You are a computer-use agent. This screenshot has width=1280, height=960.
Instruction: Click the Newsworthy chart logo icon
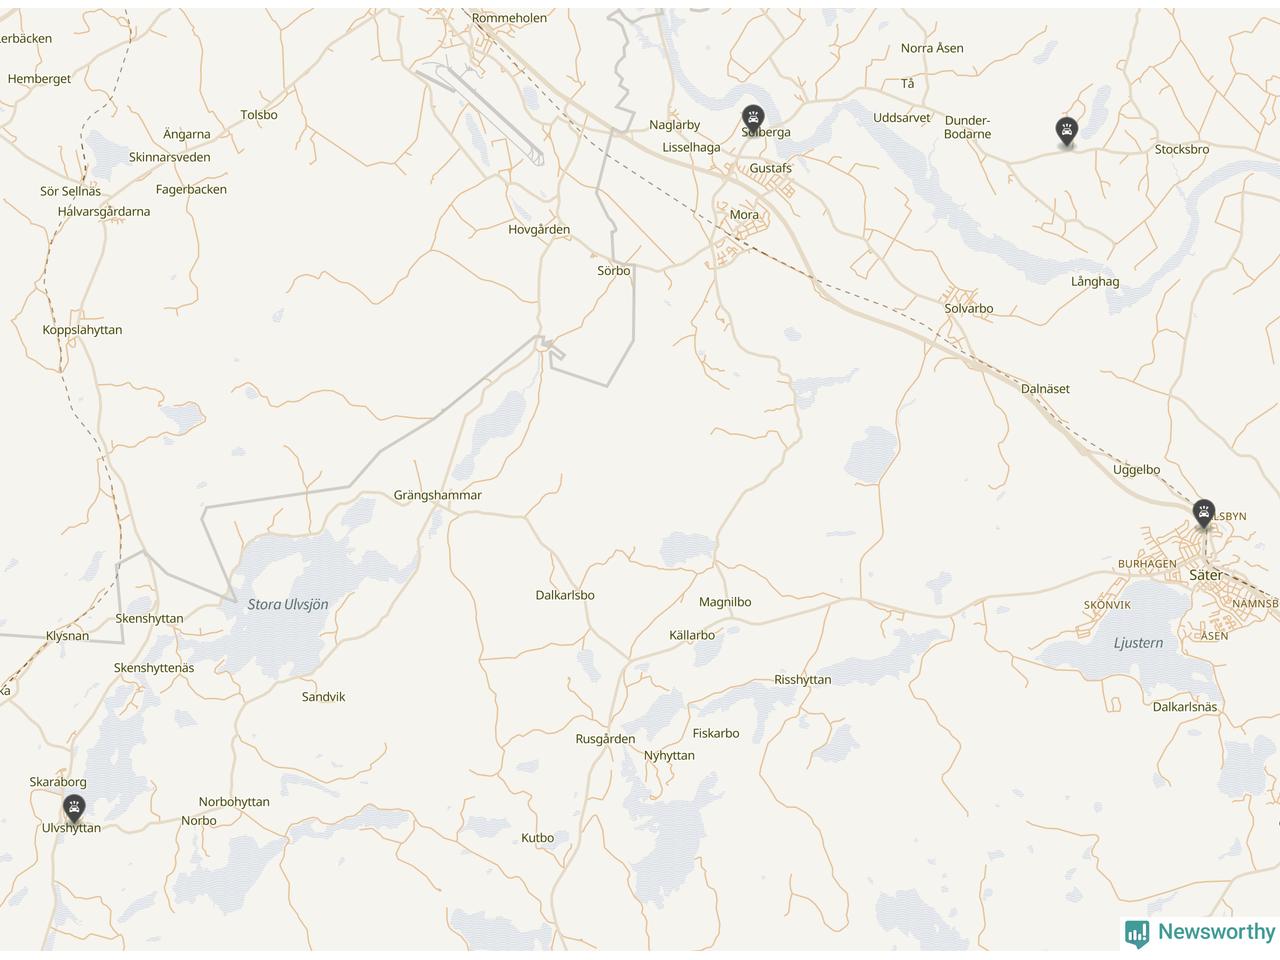tap(1137, 934)
